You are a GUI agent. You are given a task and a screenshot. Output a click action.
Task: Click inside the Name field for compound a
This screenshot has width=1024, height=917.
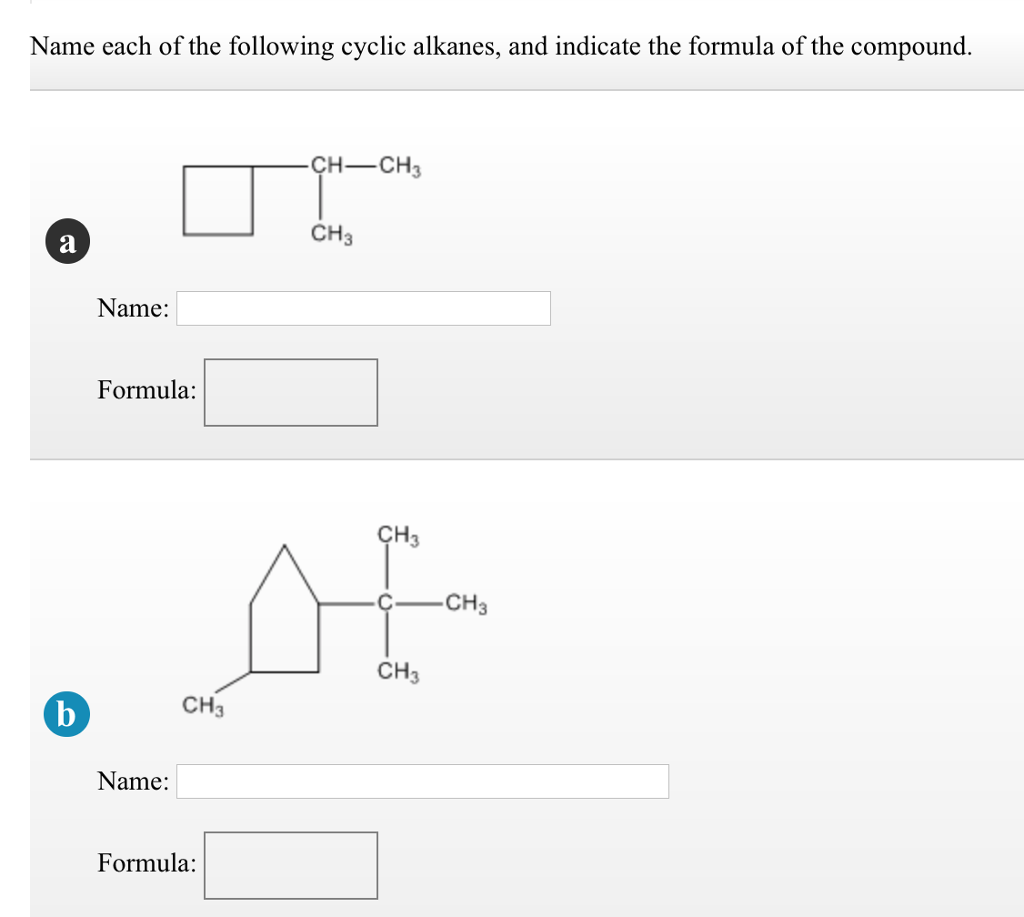363,308
